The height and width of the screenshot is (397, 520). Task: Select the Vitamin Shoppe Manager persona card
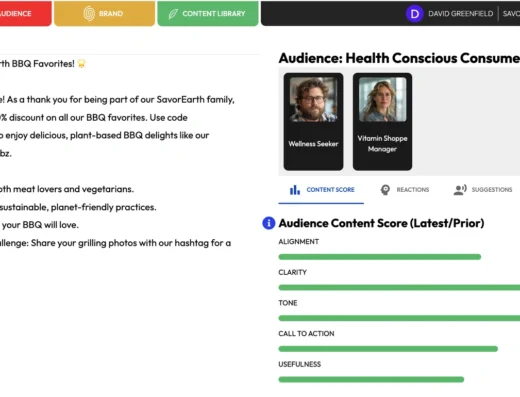(382, 122)
